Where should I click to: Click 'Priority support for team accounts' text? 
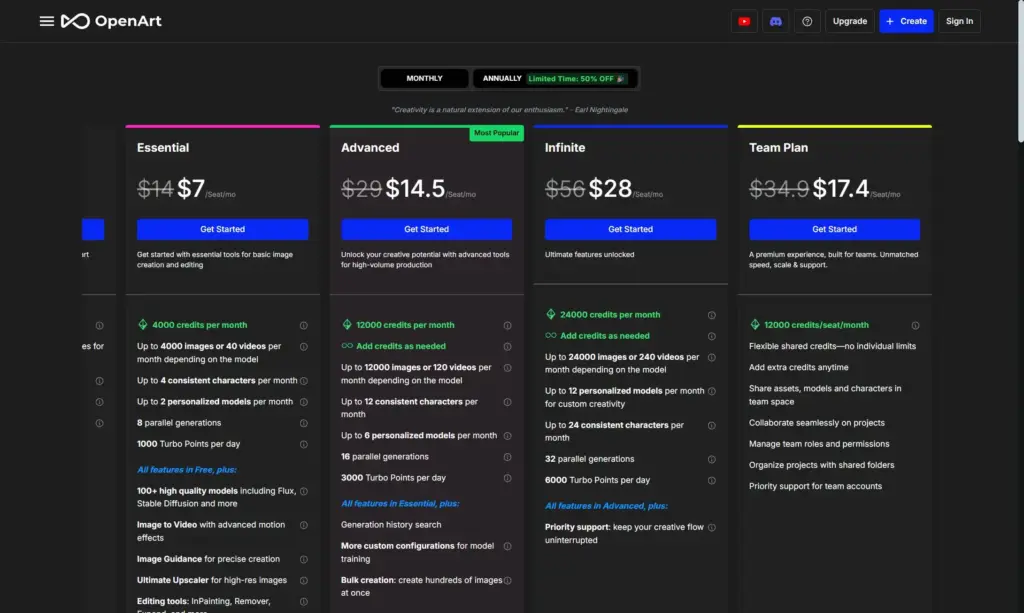pyautogui.click(x=815, y=486)
